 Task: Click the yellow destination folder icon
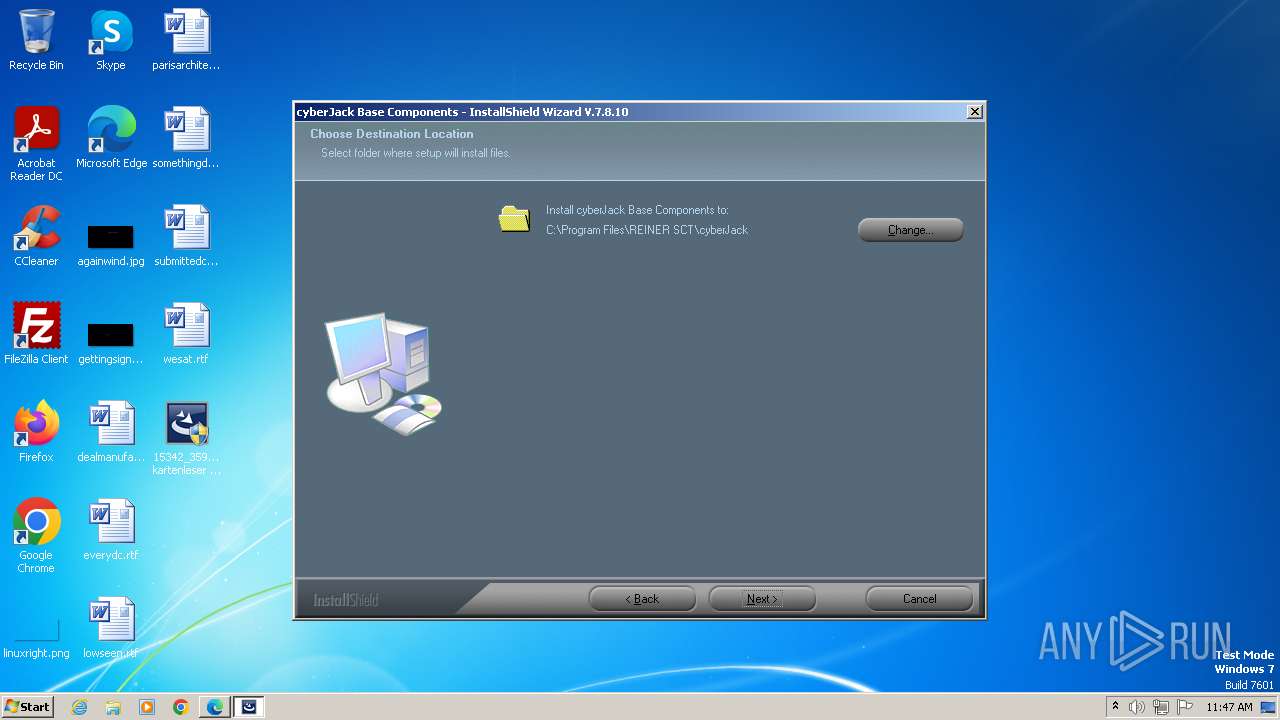click(514, 218)
